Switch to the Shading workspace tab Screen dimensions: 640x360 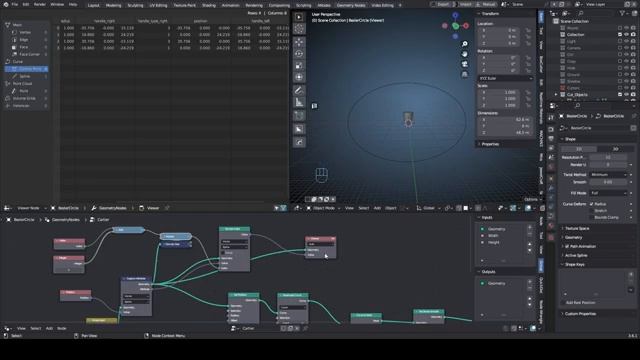click(x=209, y=5)
